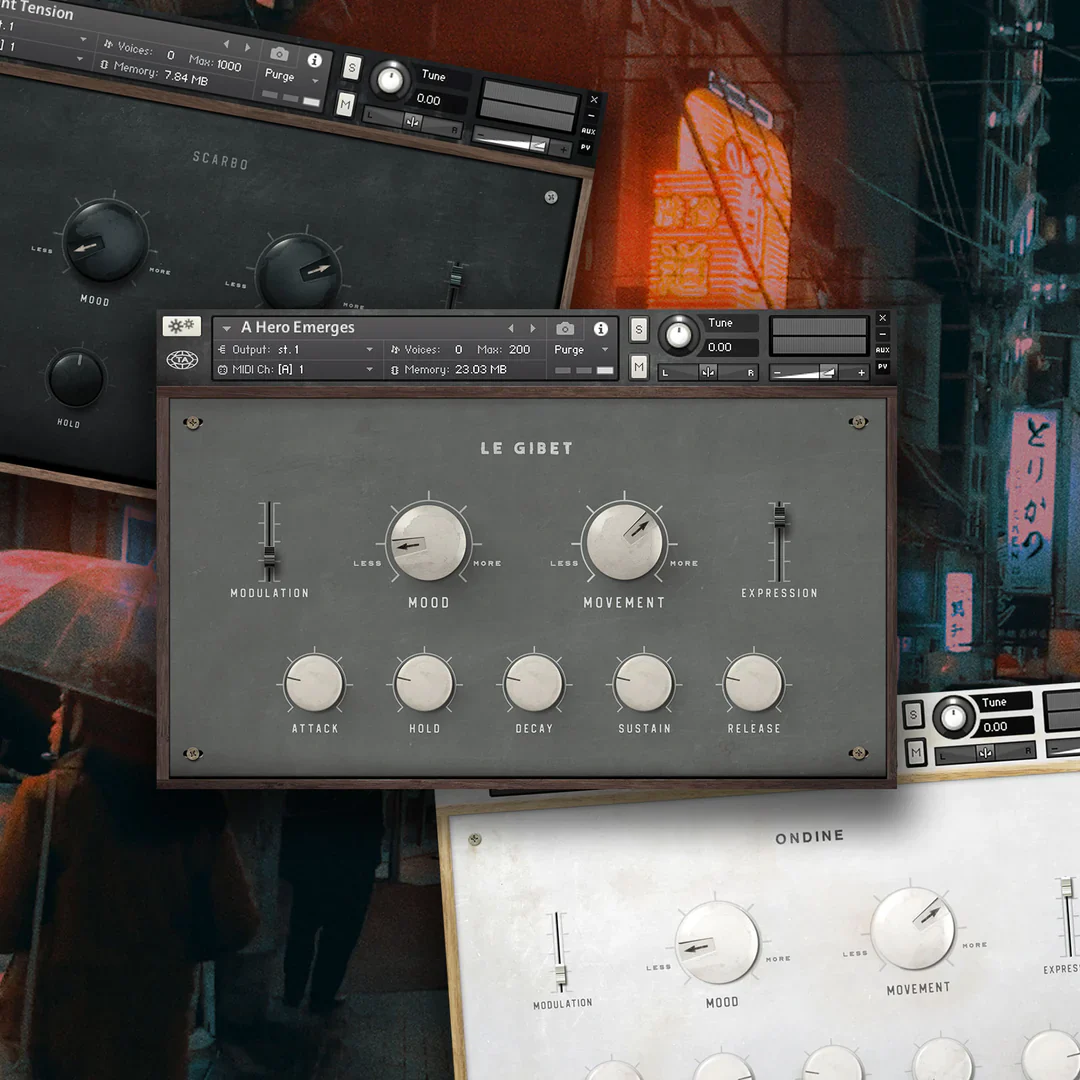Viewport: 1080px width, 1080px height.
Task: Solo the A Hero Emerges instrument
Action: tap(638, 330)
